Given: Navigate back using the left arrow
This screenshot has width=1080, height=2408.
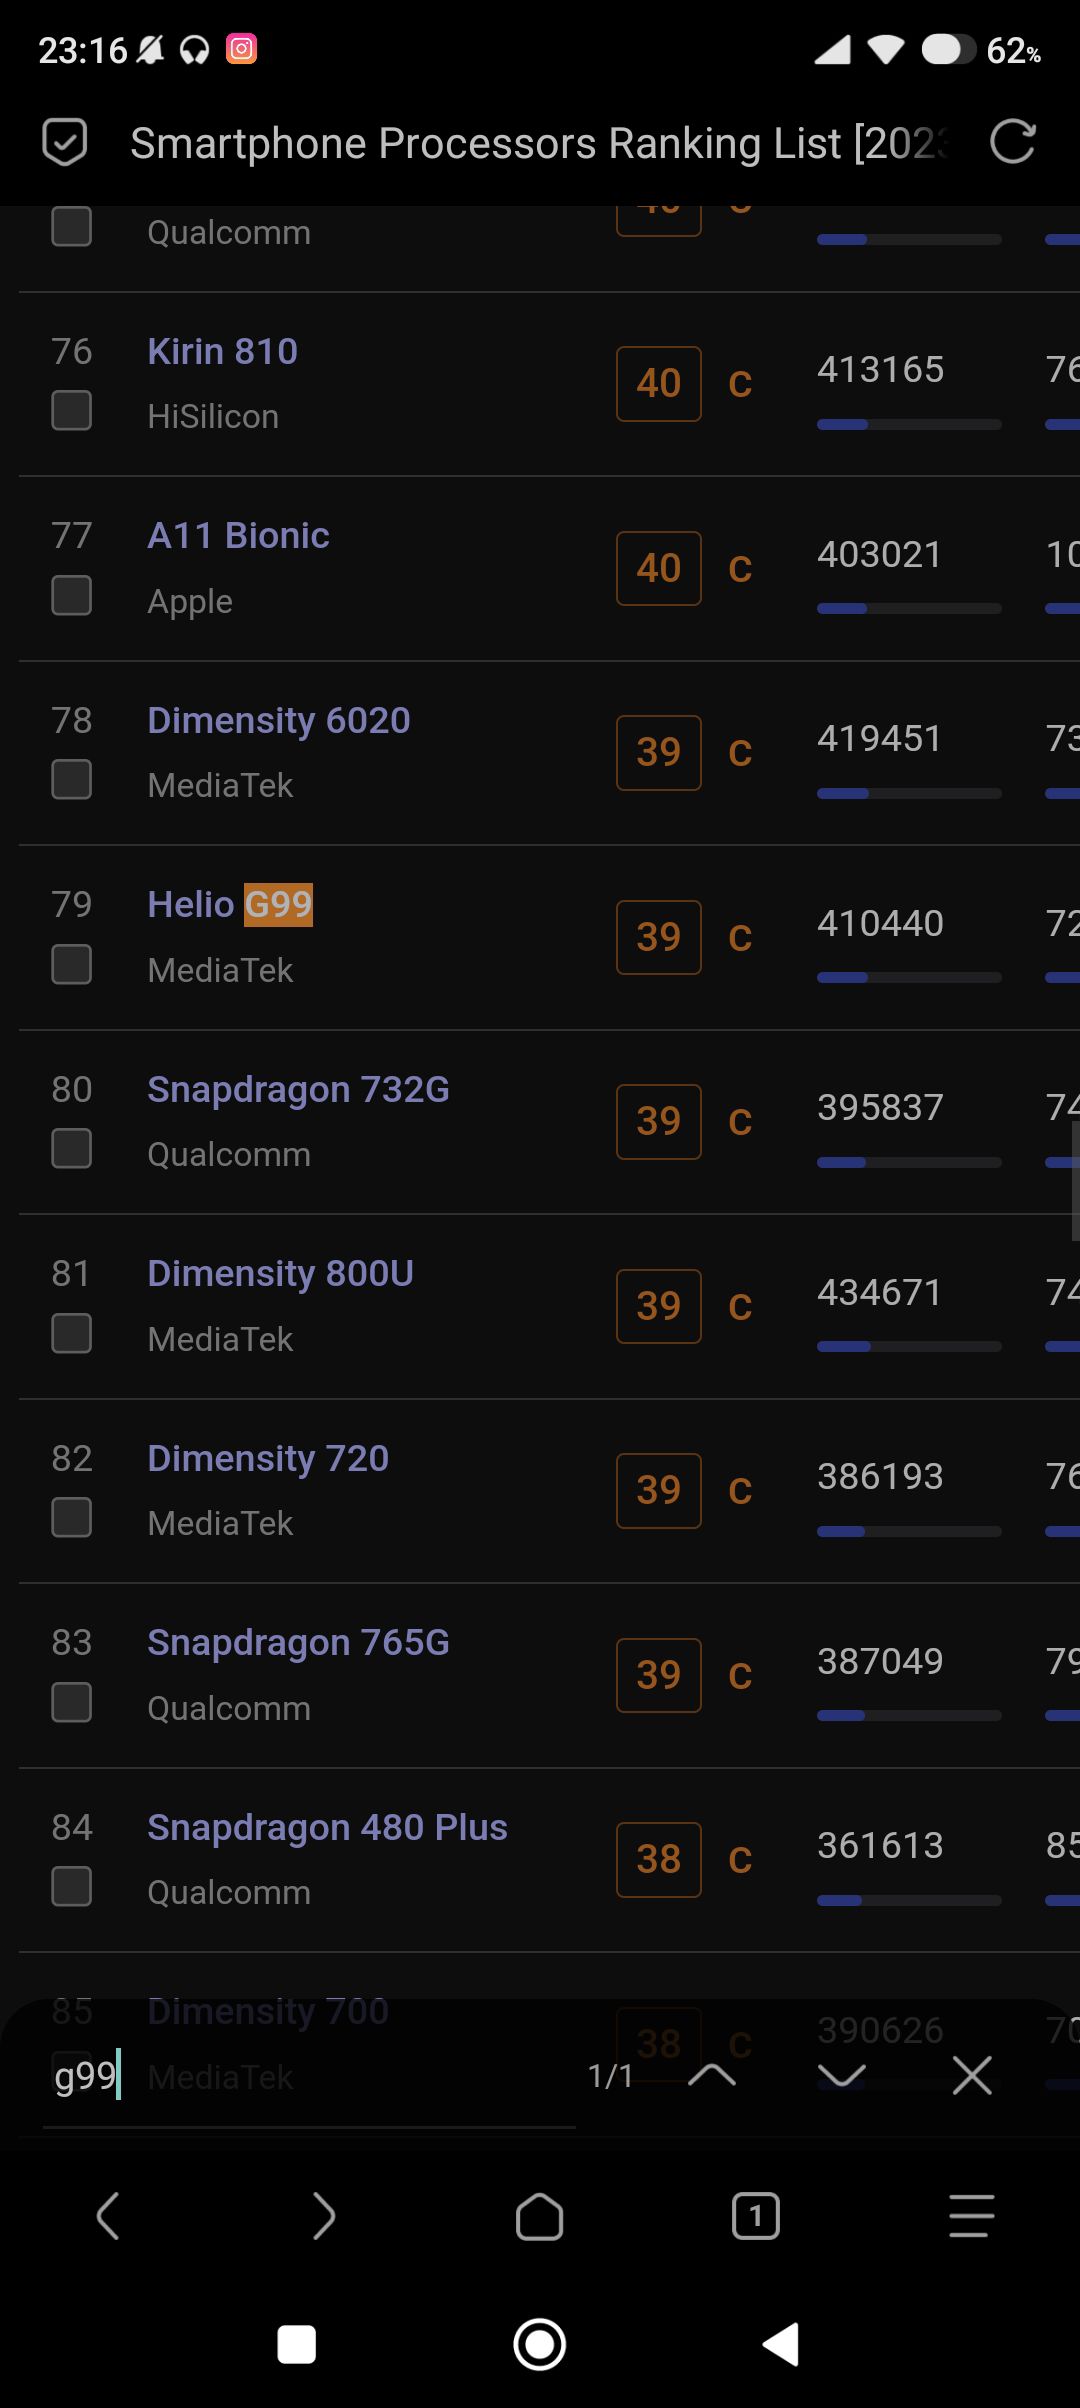Looking at the screenshot, I should click(x=108, y=2216).
